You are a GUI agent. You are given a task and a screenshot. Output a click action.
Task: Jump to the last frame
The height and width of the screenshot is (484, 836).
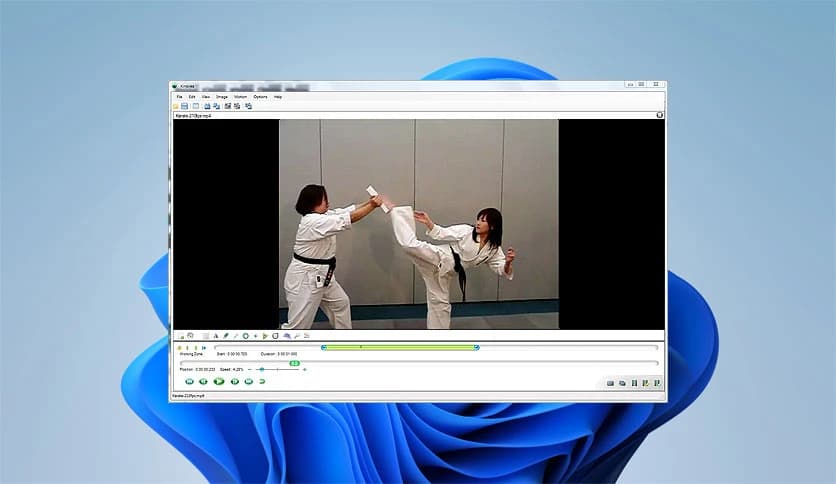click(248, 382)
